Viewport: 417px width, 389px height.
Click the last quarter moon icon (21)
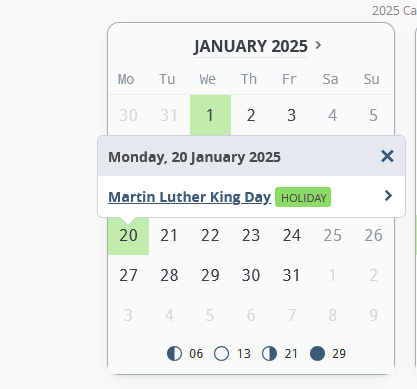tap(269, 353)
